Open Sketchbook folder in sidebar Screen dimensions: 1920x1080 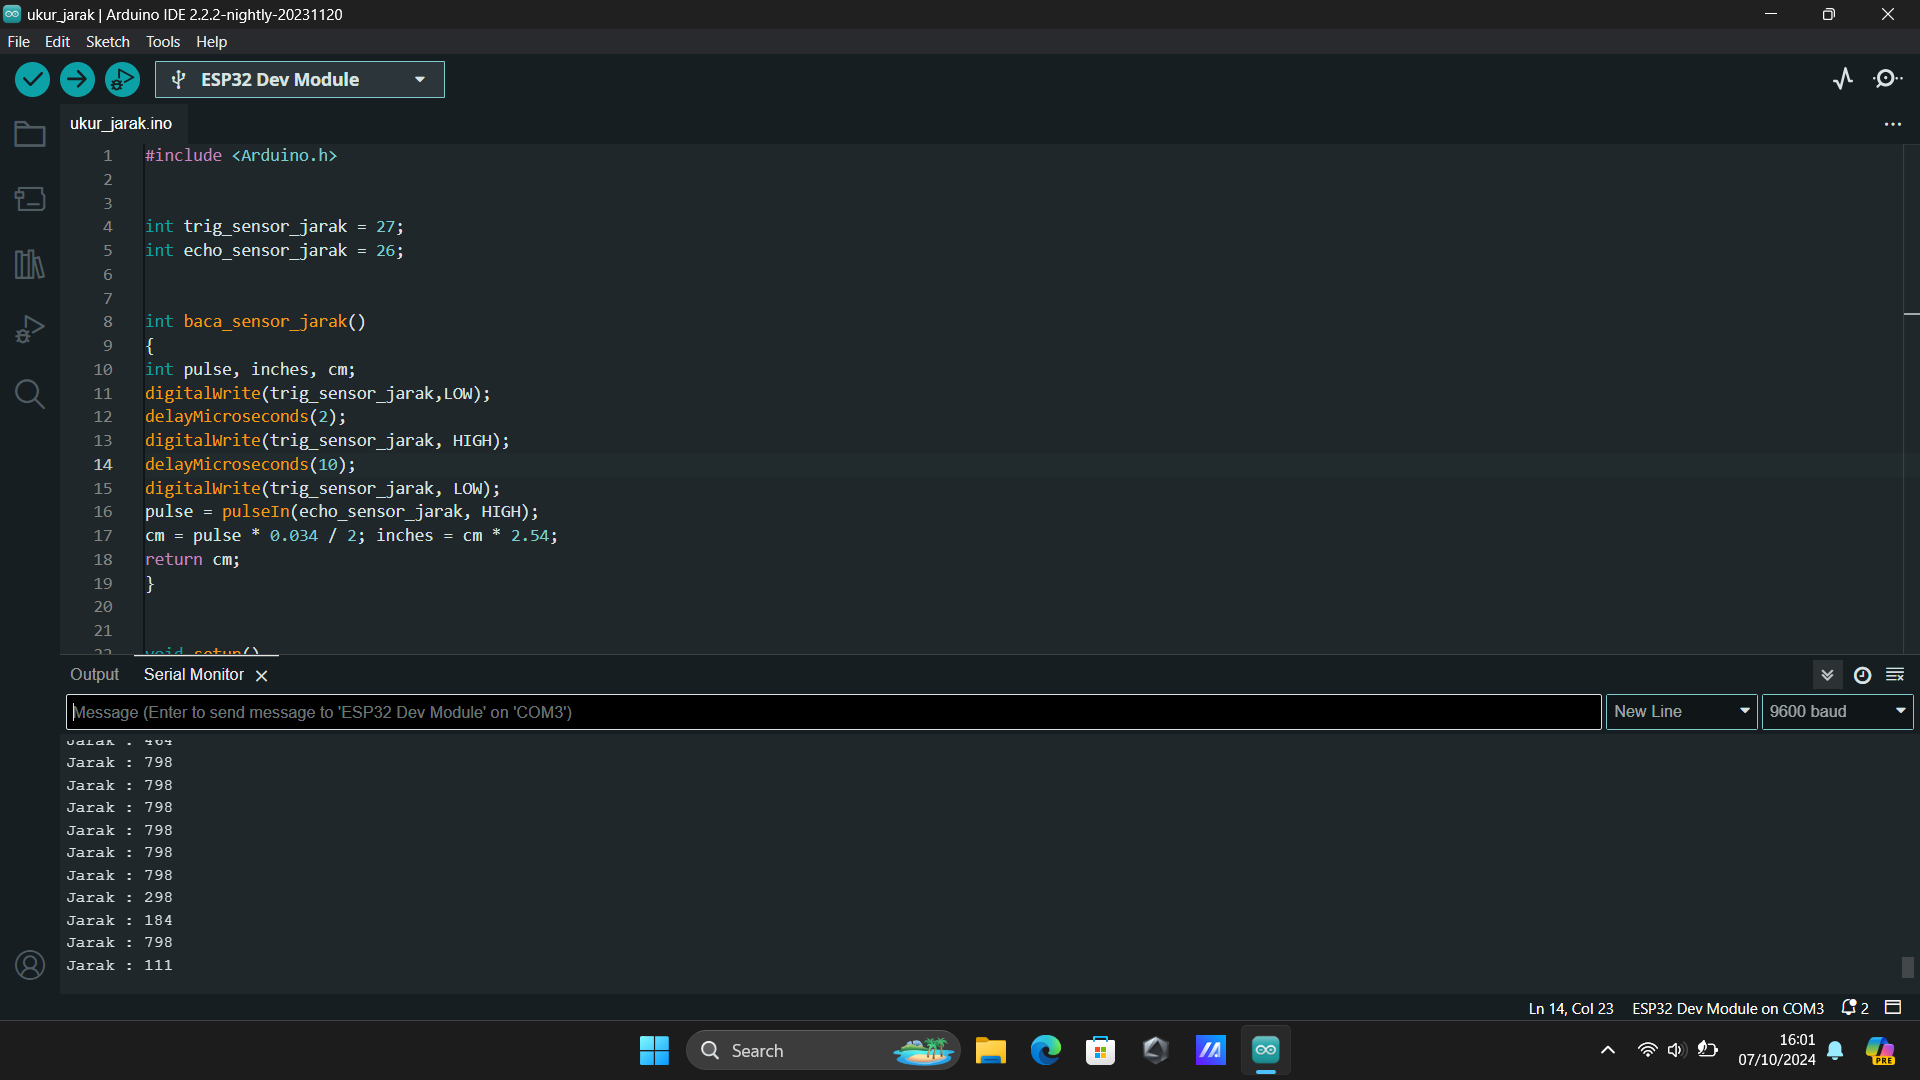click(30, 134)
